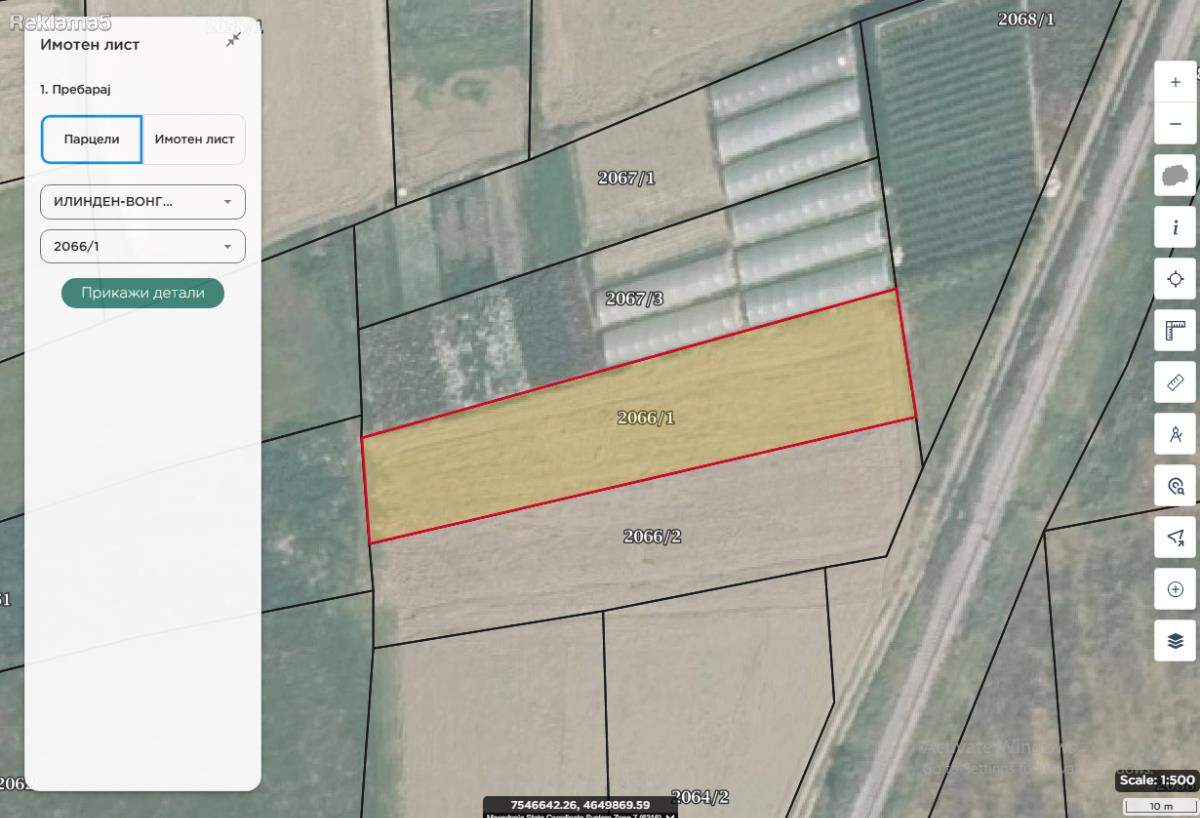Switch to the Имотен лист tab
This screenshot has height=818, width=1200.
pyautogui.click(x=194, y=139)
